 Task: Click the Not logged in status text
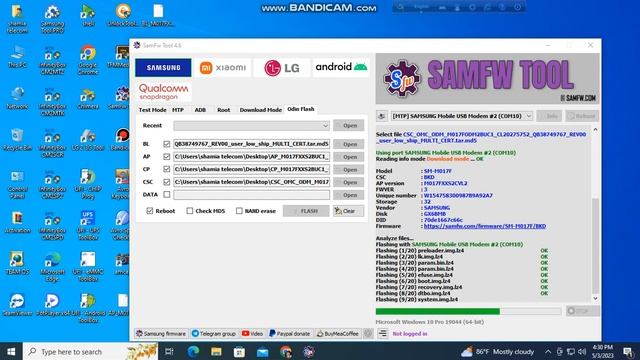tap(410, 334)
